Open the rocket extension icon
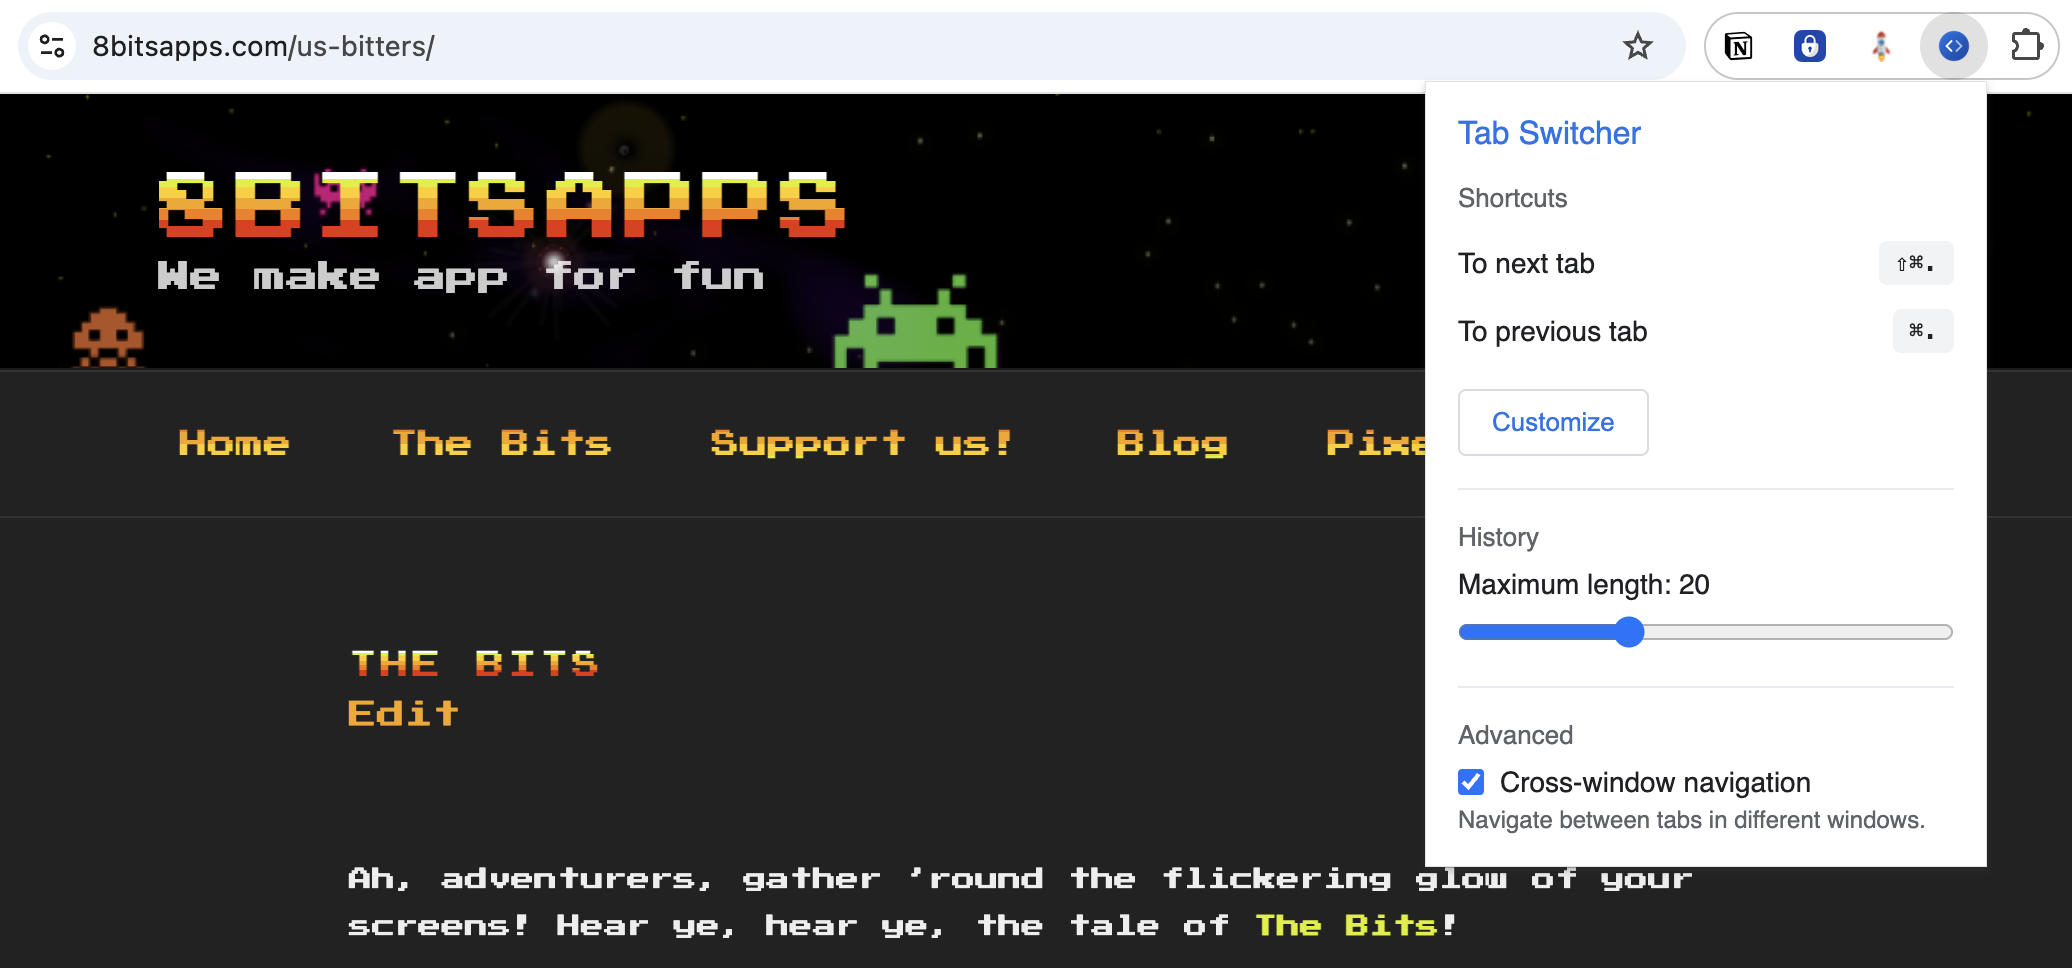The image size is (2072, 968). click(x=1881, y=46)
